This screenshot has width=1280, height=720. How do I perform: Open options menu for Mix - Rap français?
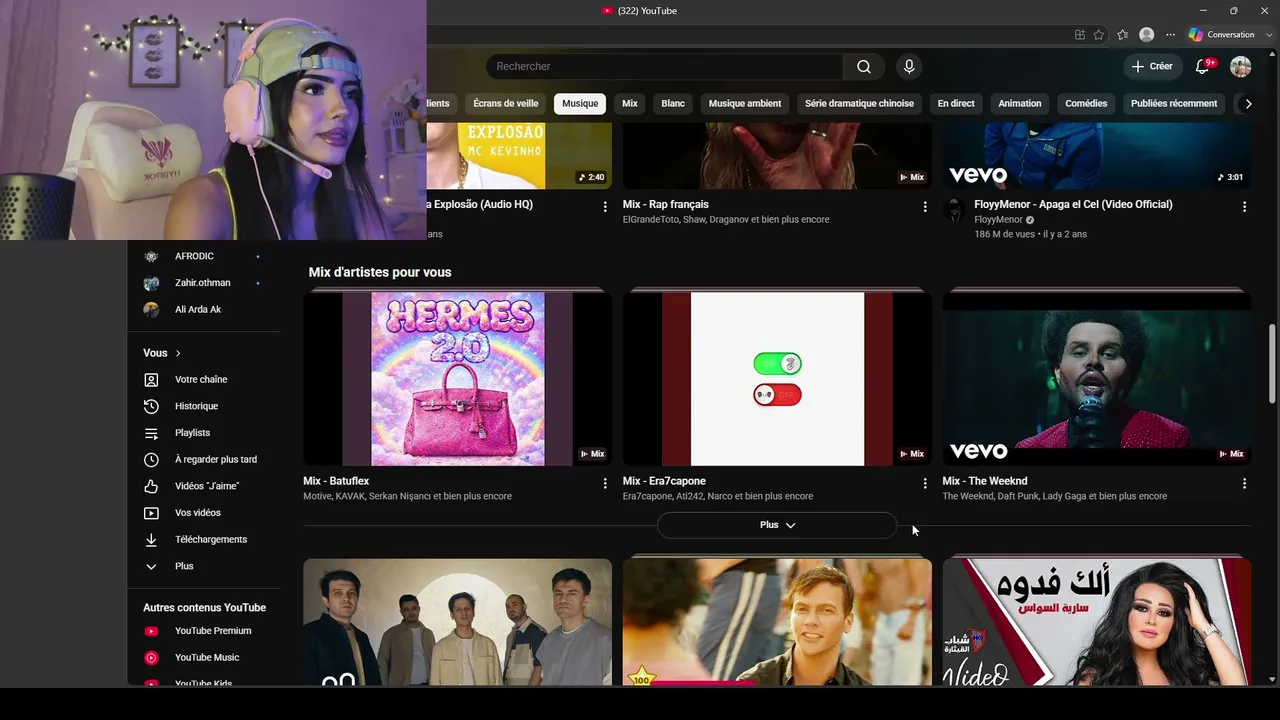(925, 206)
